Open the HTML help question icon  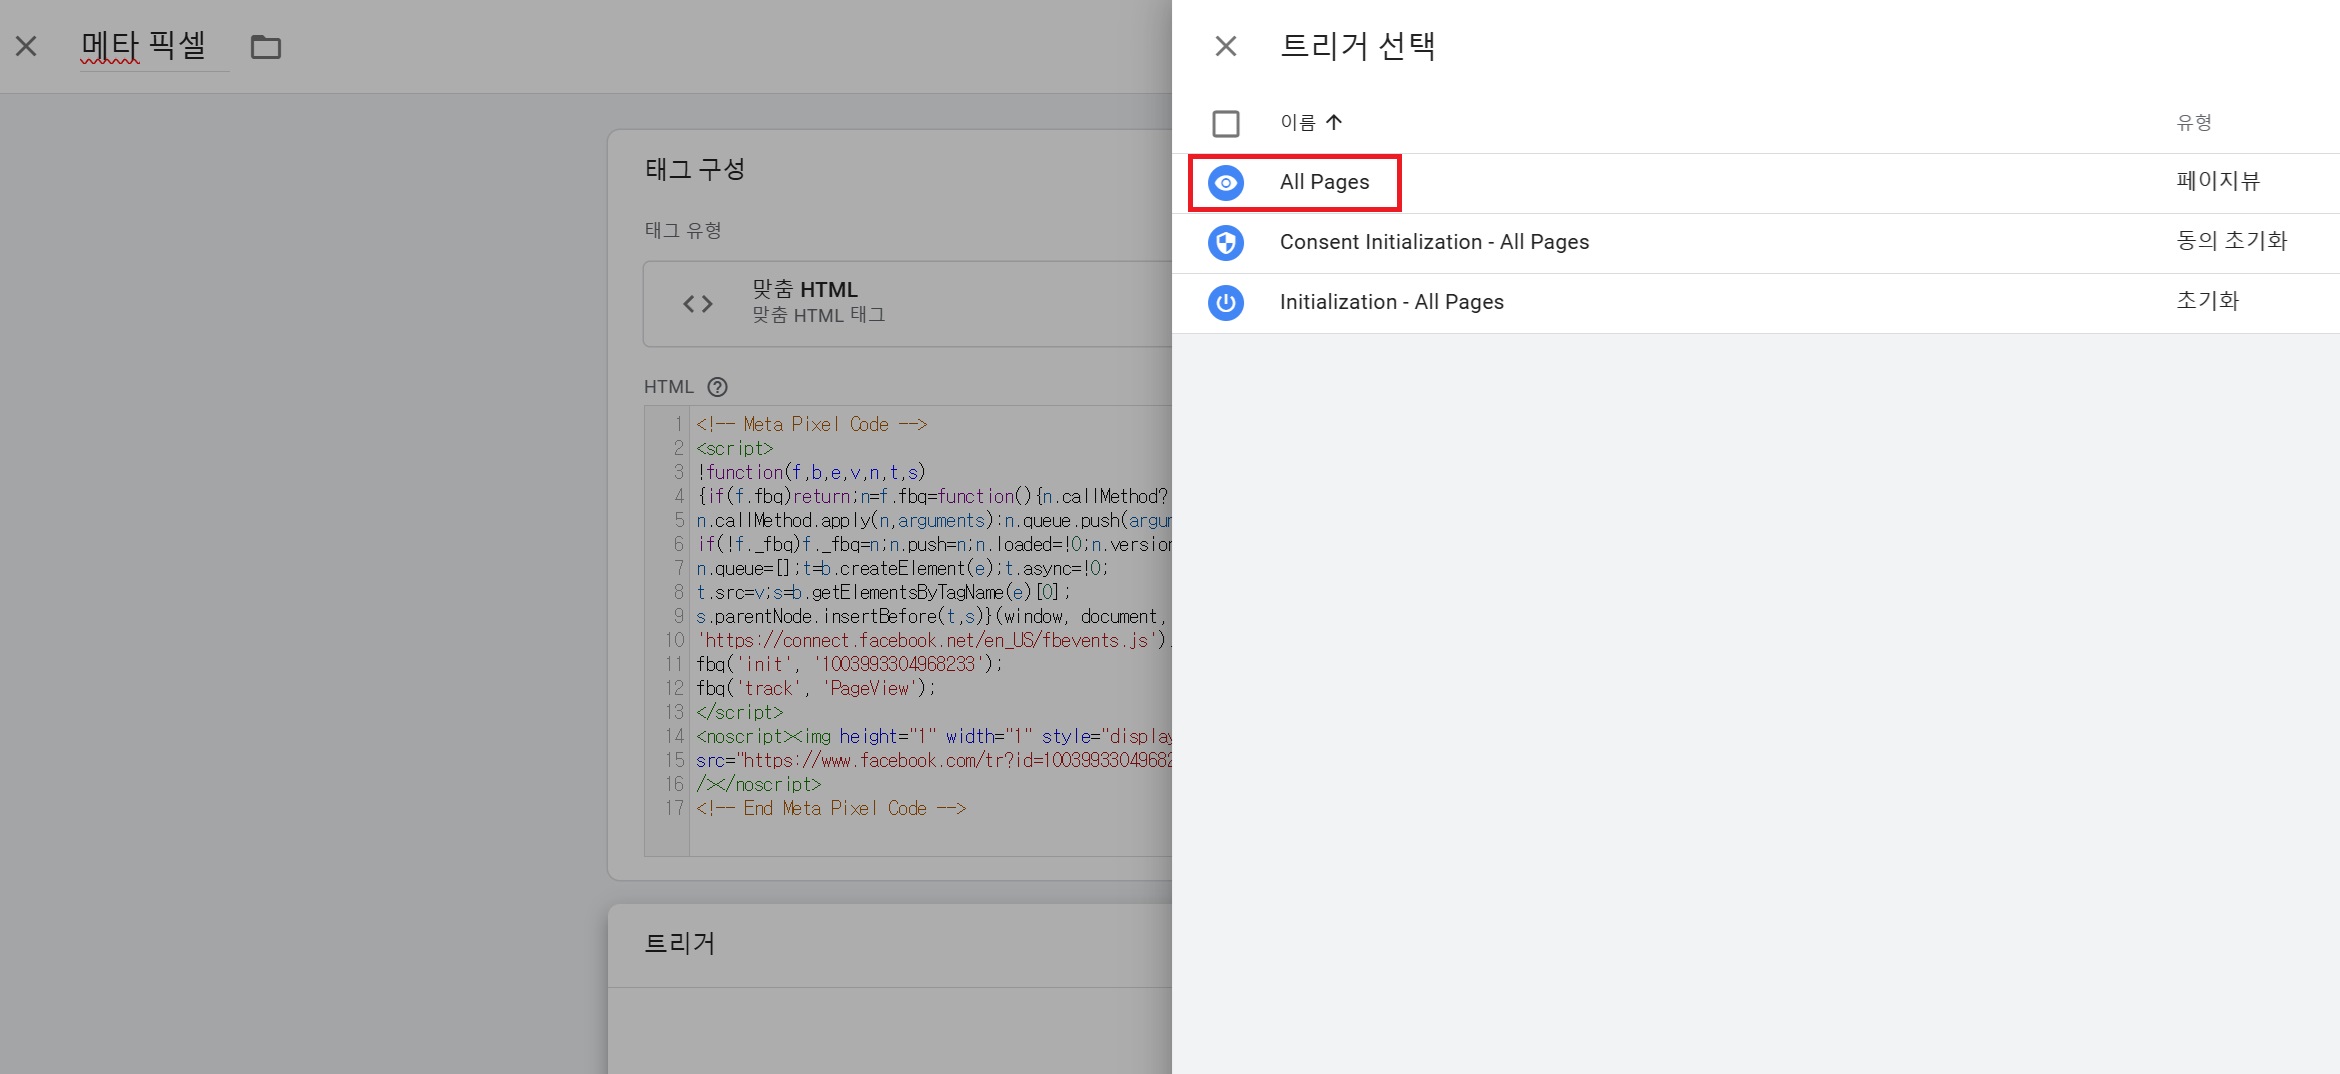coord(717,387)
